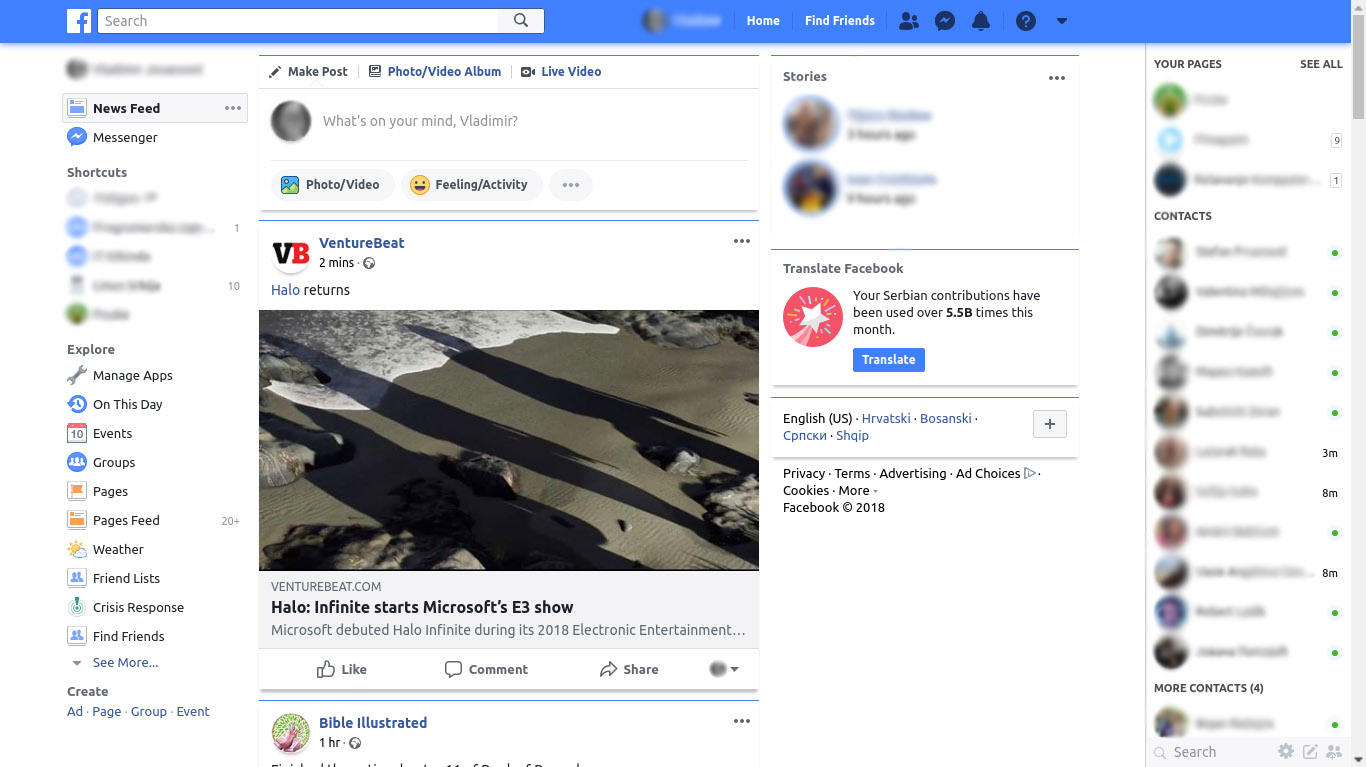1366x767 pixels.
Task: Open Pages flag icon in Explore
Action: 77,491
